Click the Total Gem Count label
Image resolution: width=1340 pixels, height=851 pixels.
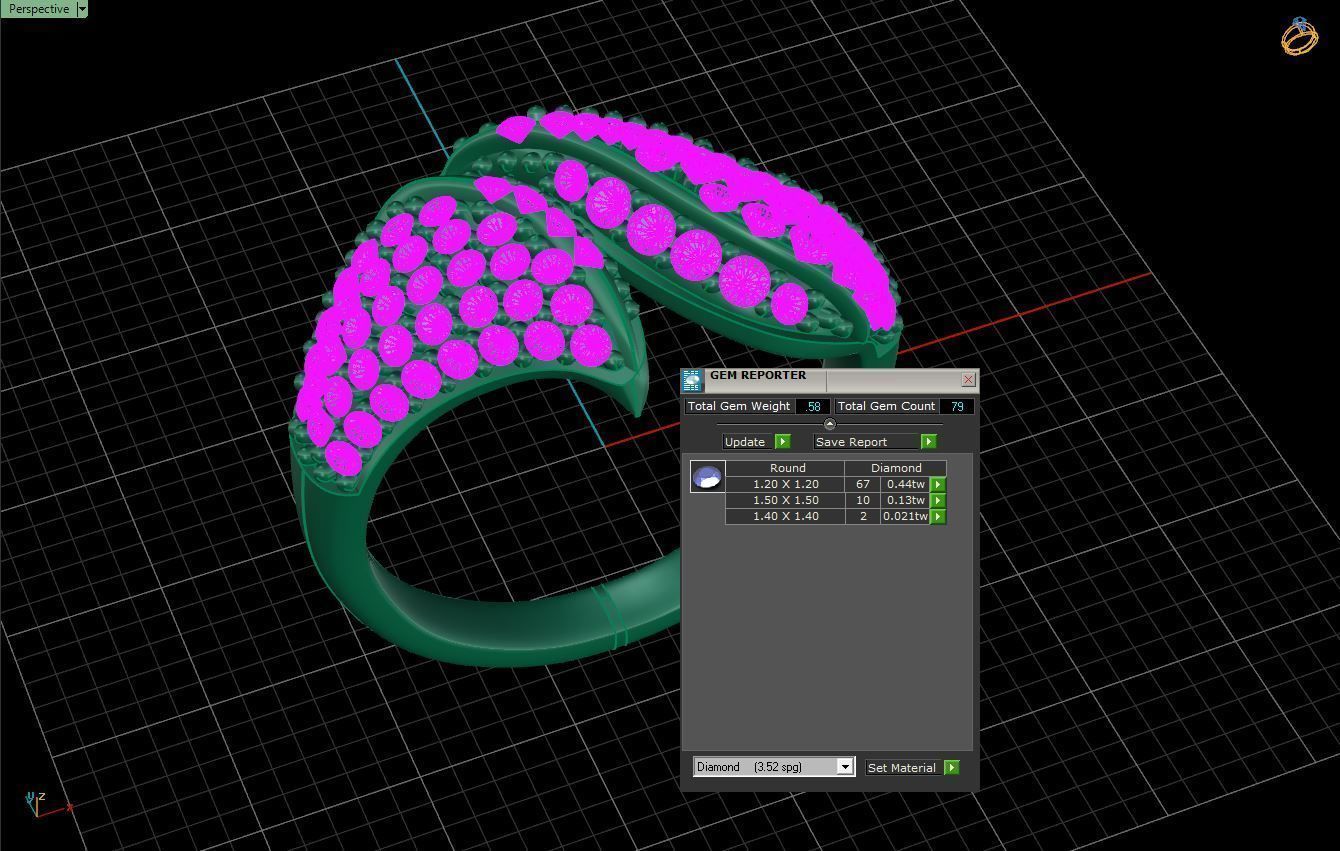886,406
